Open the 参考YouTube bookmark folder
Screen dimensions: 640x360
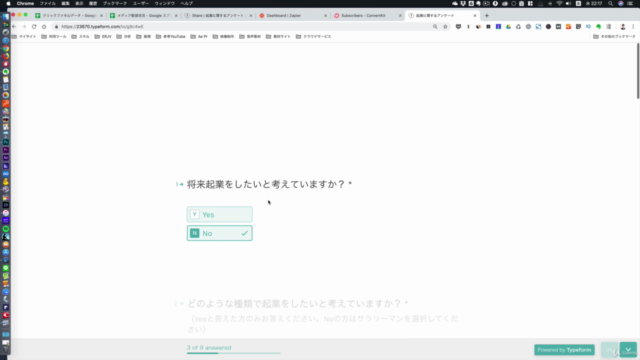point(171,36)
